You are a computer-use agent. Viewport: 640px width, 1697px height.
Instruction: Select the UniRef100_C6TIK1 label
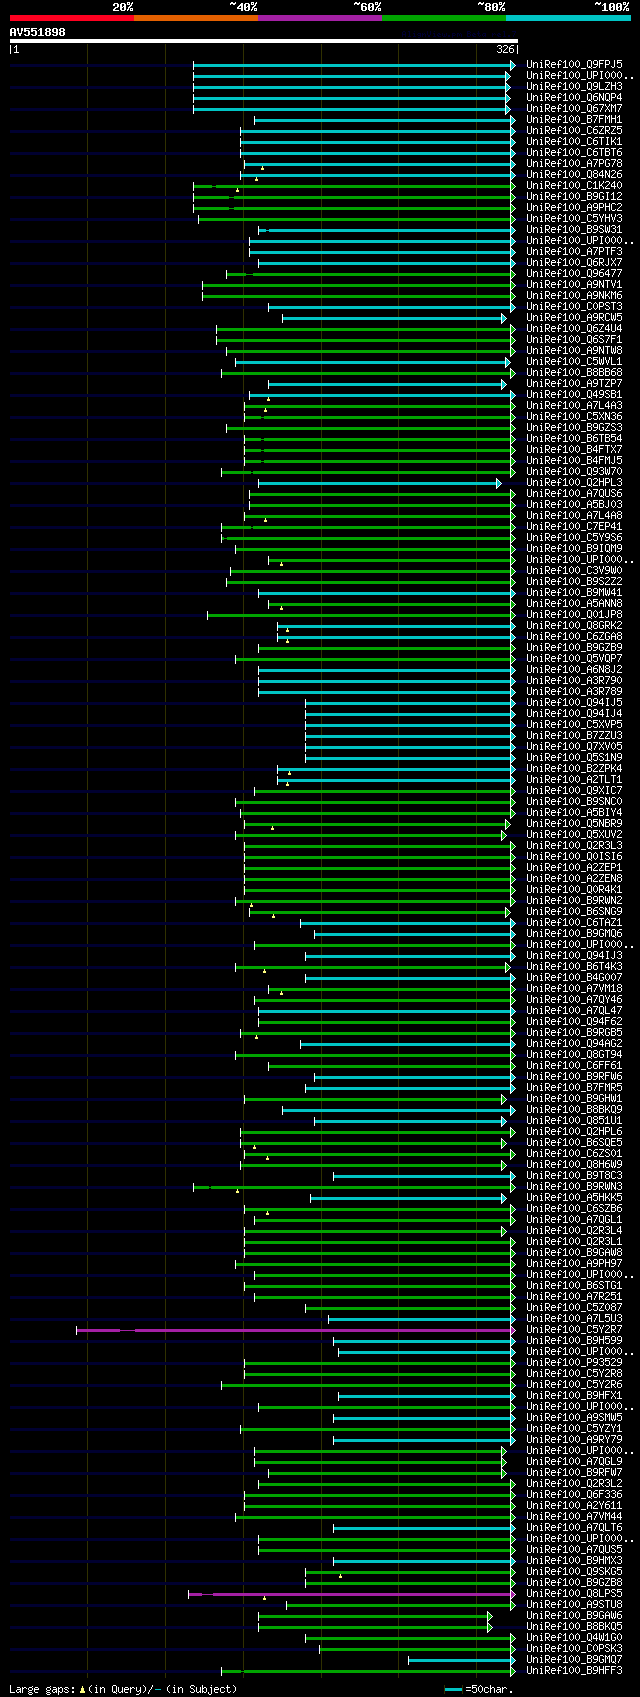pyautogui.click(x=574, y=142)
